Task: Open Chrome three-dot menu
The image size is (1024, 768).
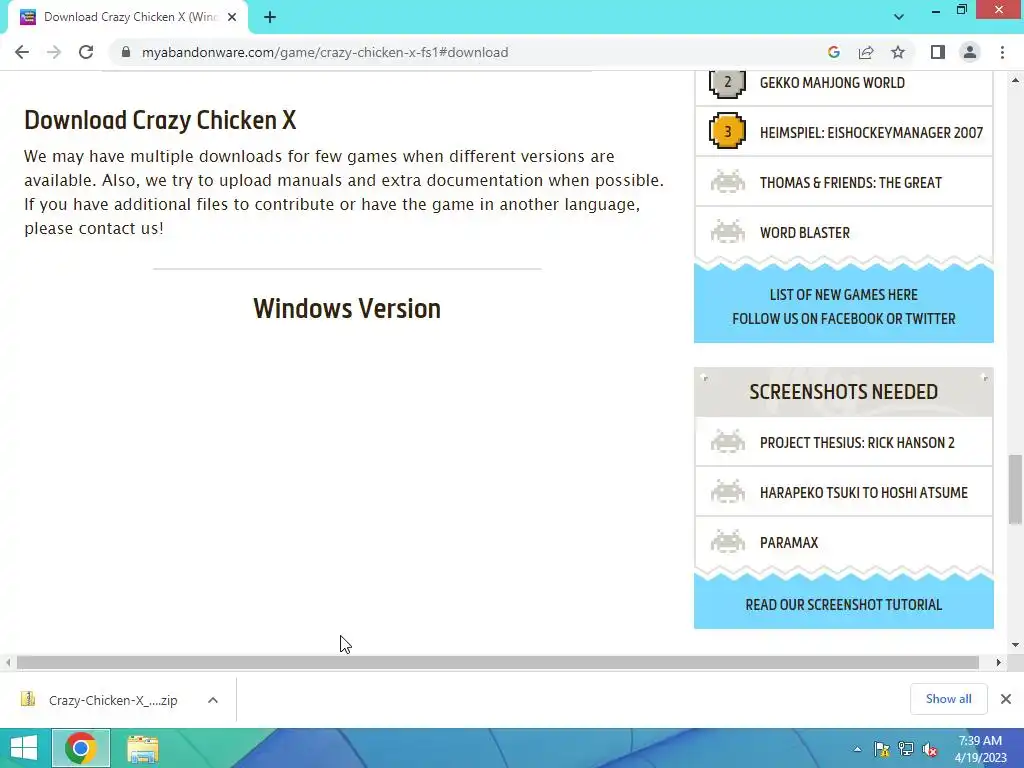Action: click(1002, 52)
